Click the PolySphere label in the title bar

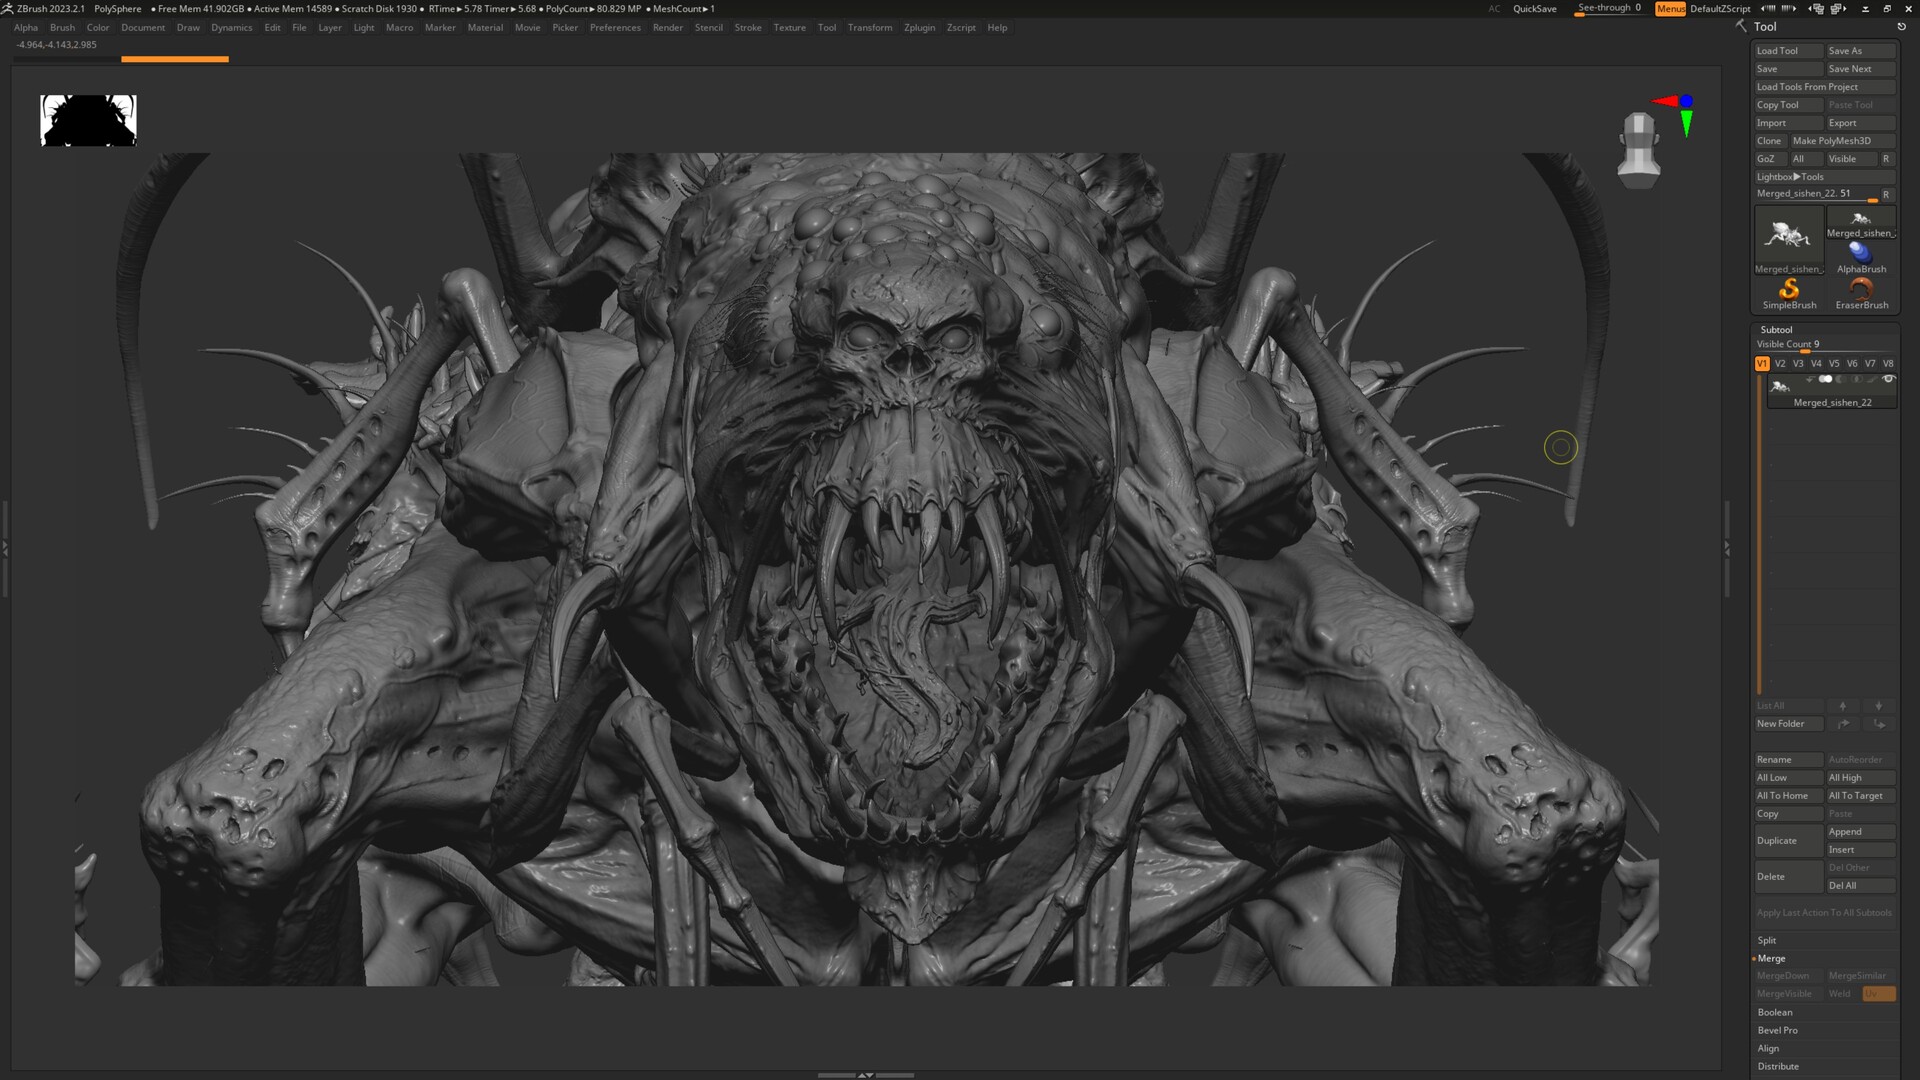116,8
